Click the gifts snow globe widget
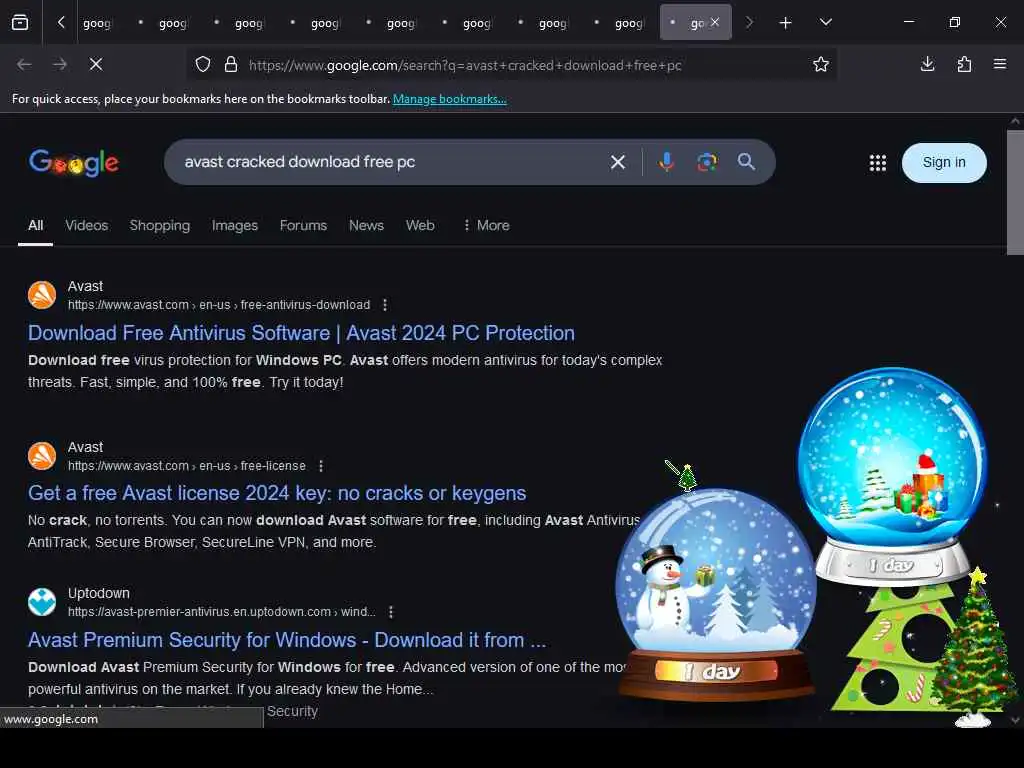 coord(893,475)
